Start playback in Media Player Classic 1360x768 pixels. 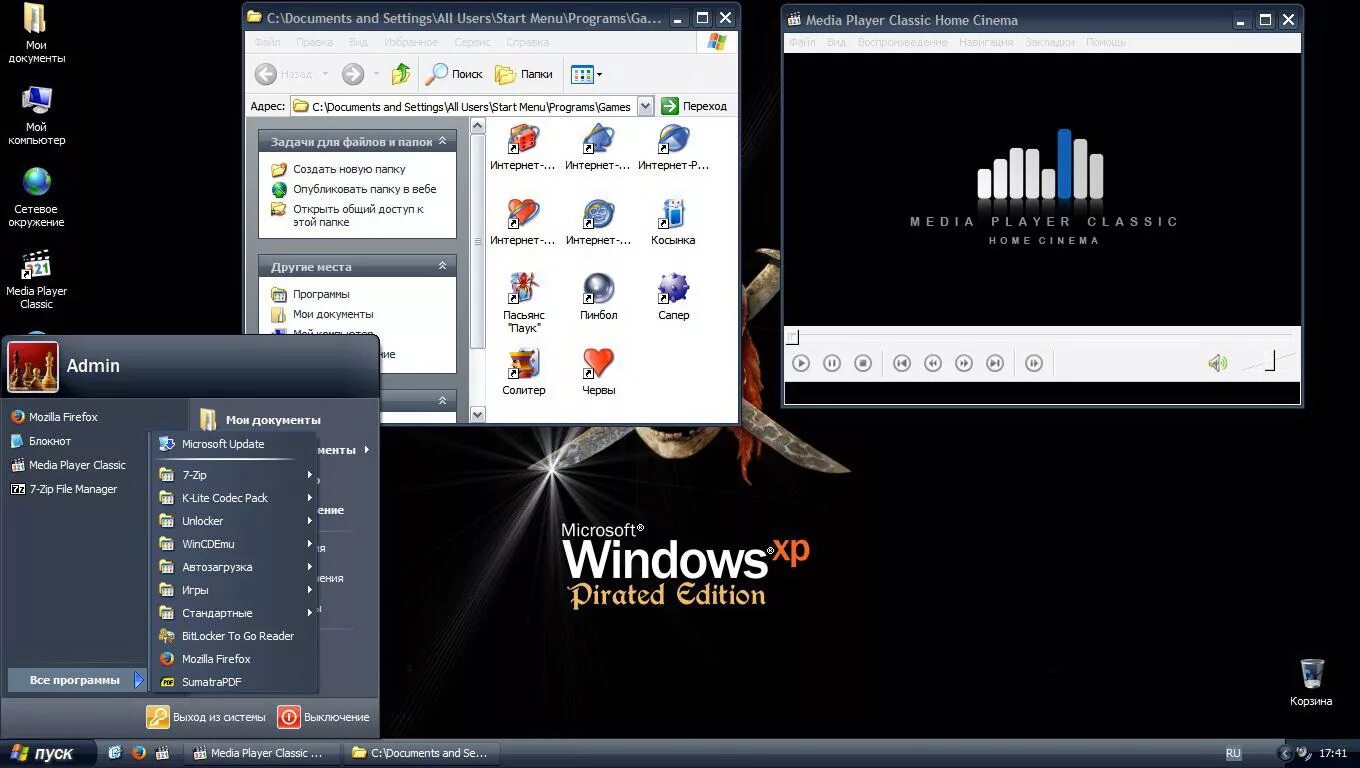[801, 363]
